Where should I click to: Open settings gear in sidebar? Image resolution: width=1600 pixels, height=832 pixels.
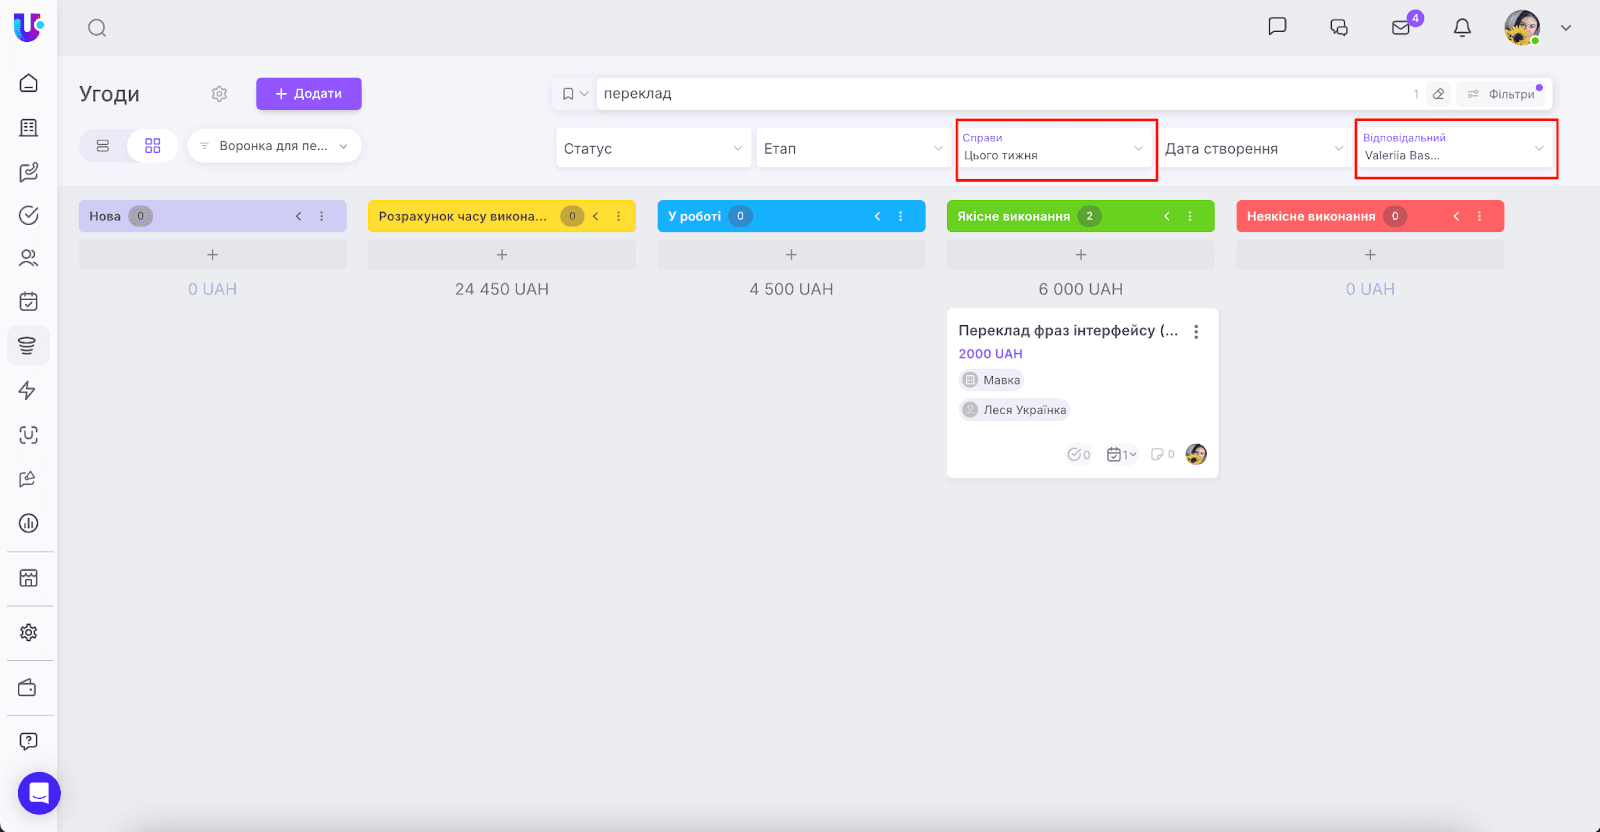[x=29, y=633]
